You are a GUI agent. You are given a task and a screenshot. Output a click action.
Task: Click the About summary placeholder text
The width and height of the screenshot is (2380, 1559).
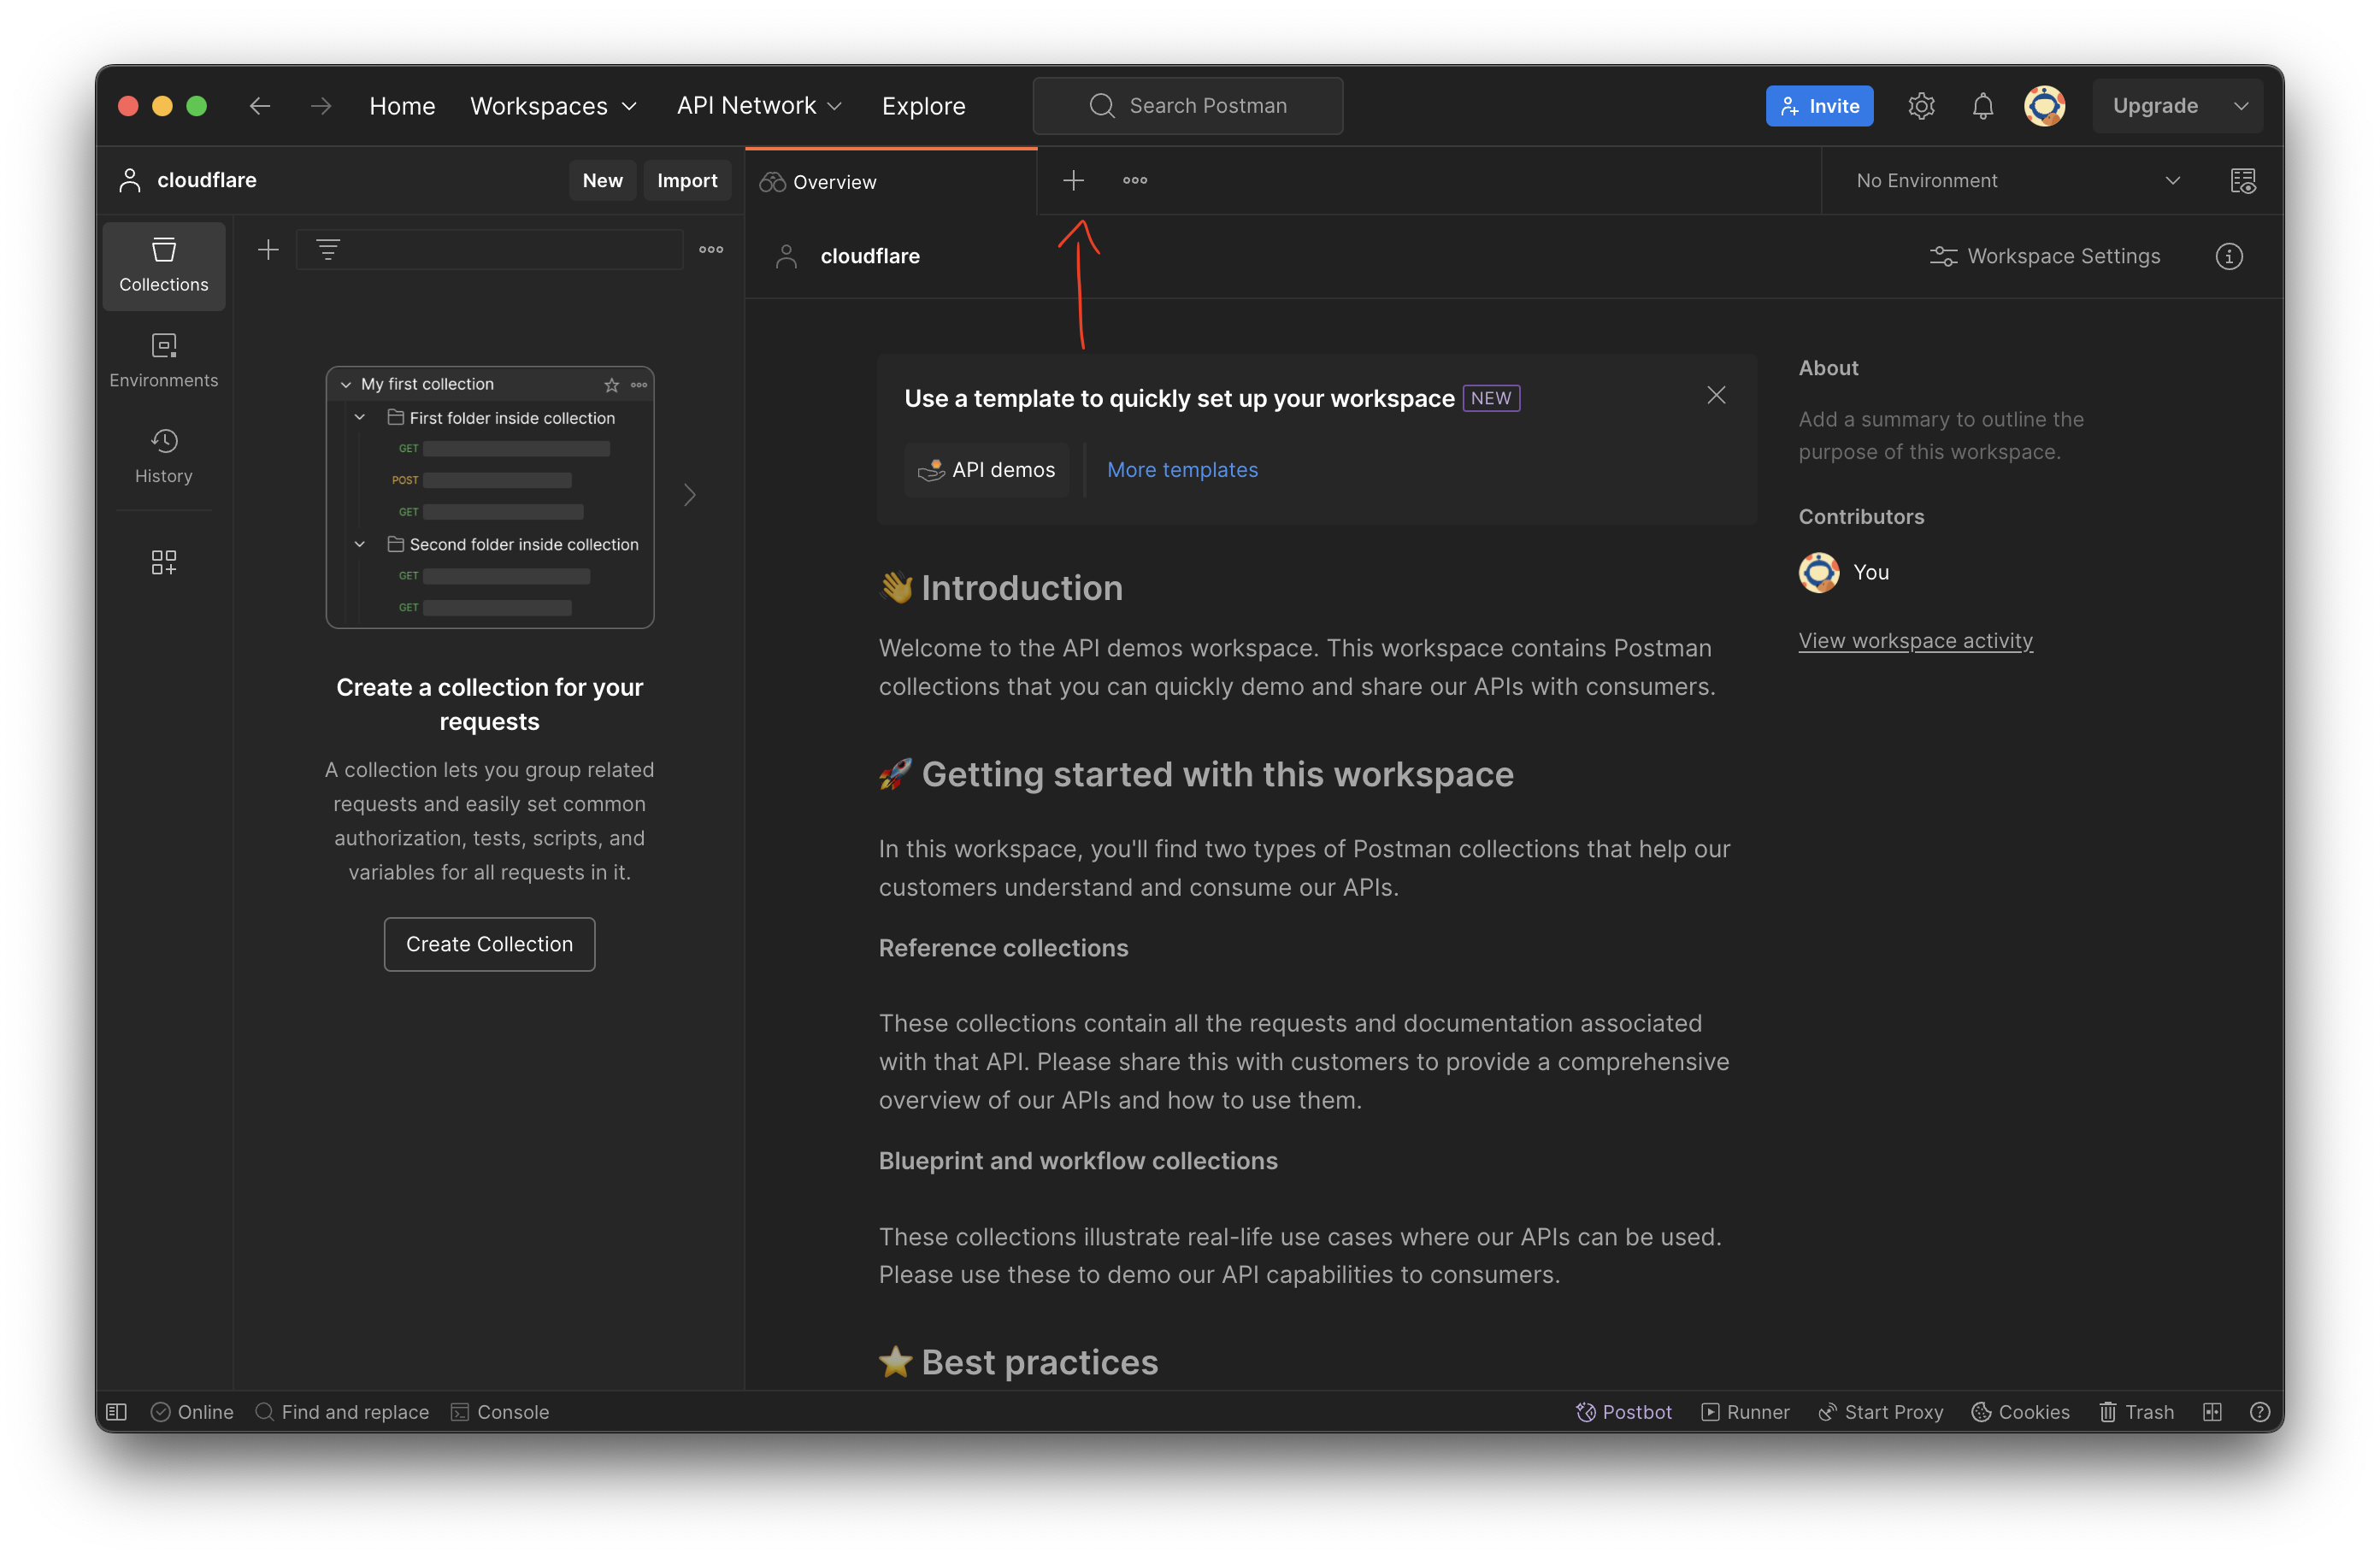[1941, 436]
